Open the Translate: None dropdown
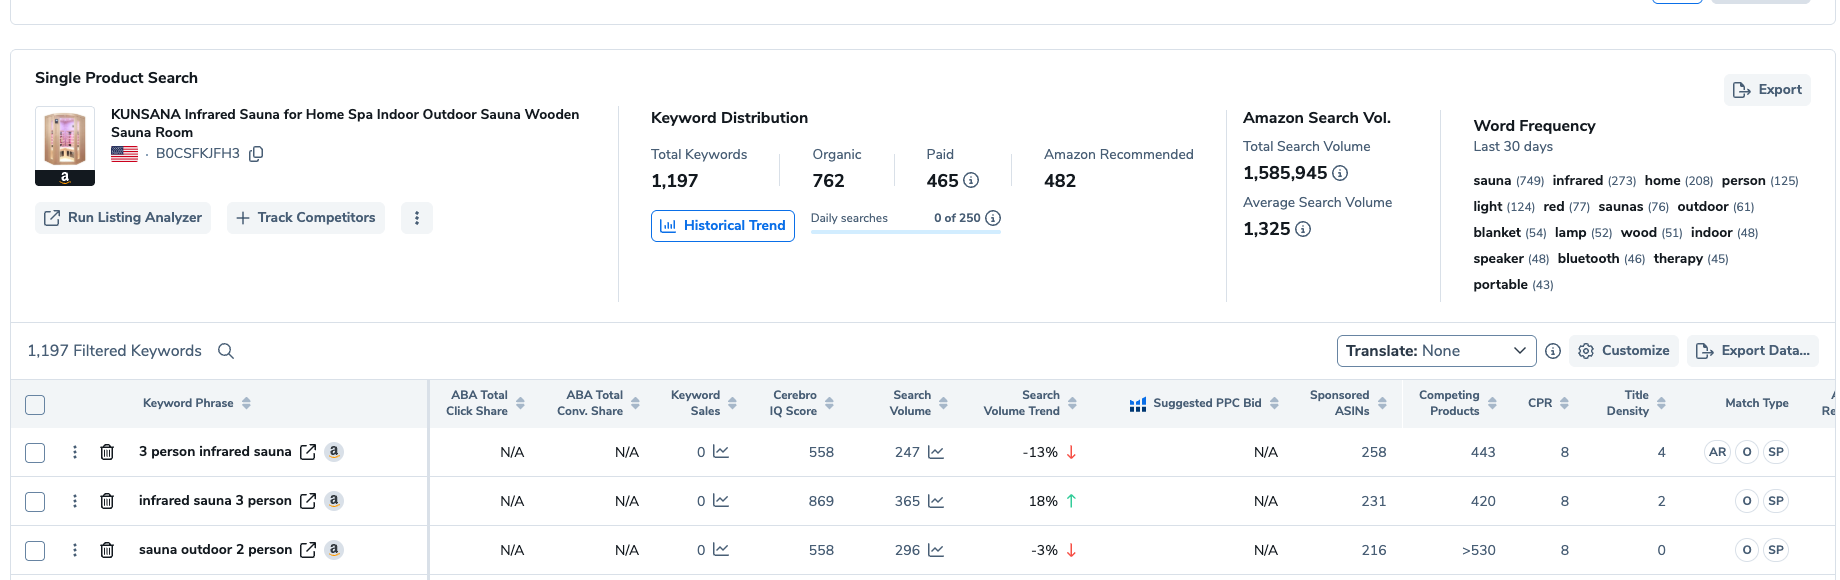Screen dimensions: 1840x580 [1435, 351]
